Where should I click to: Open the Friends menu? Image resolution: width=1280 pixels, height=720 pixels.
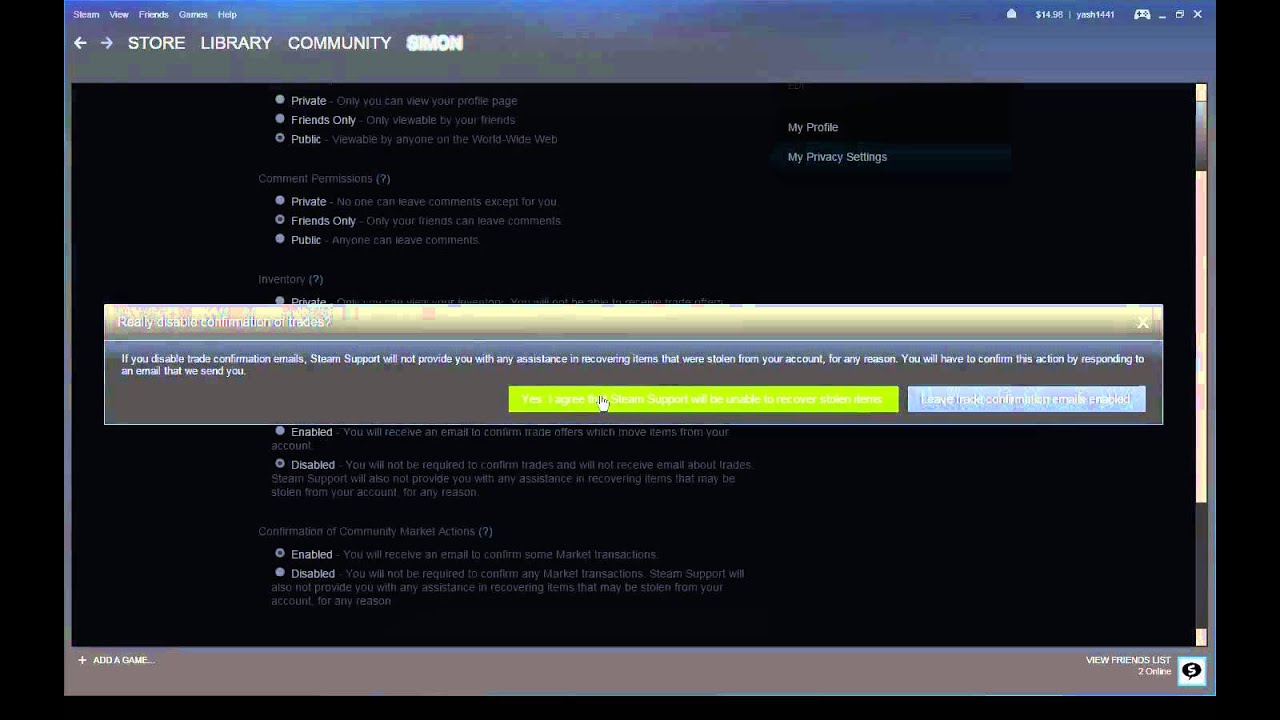tap(153, 14)
